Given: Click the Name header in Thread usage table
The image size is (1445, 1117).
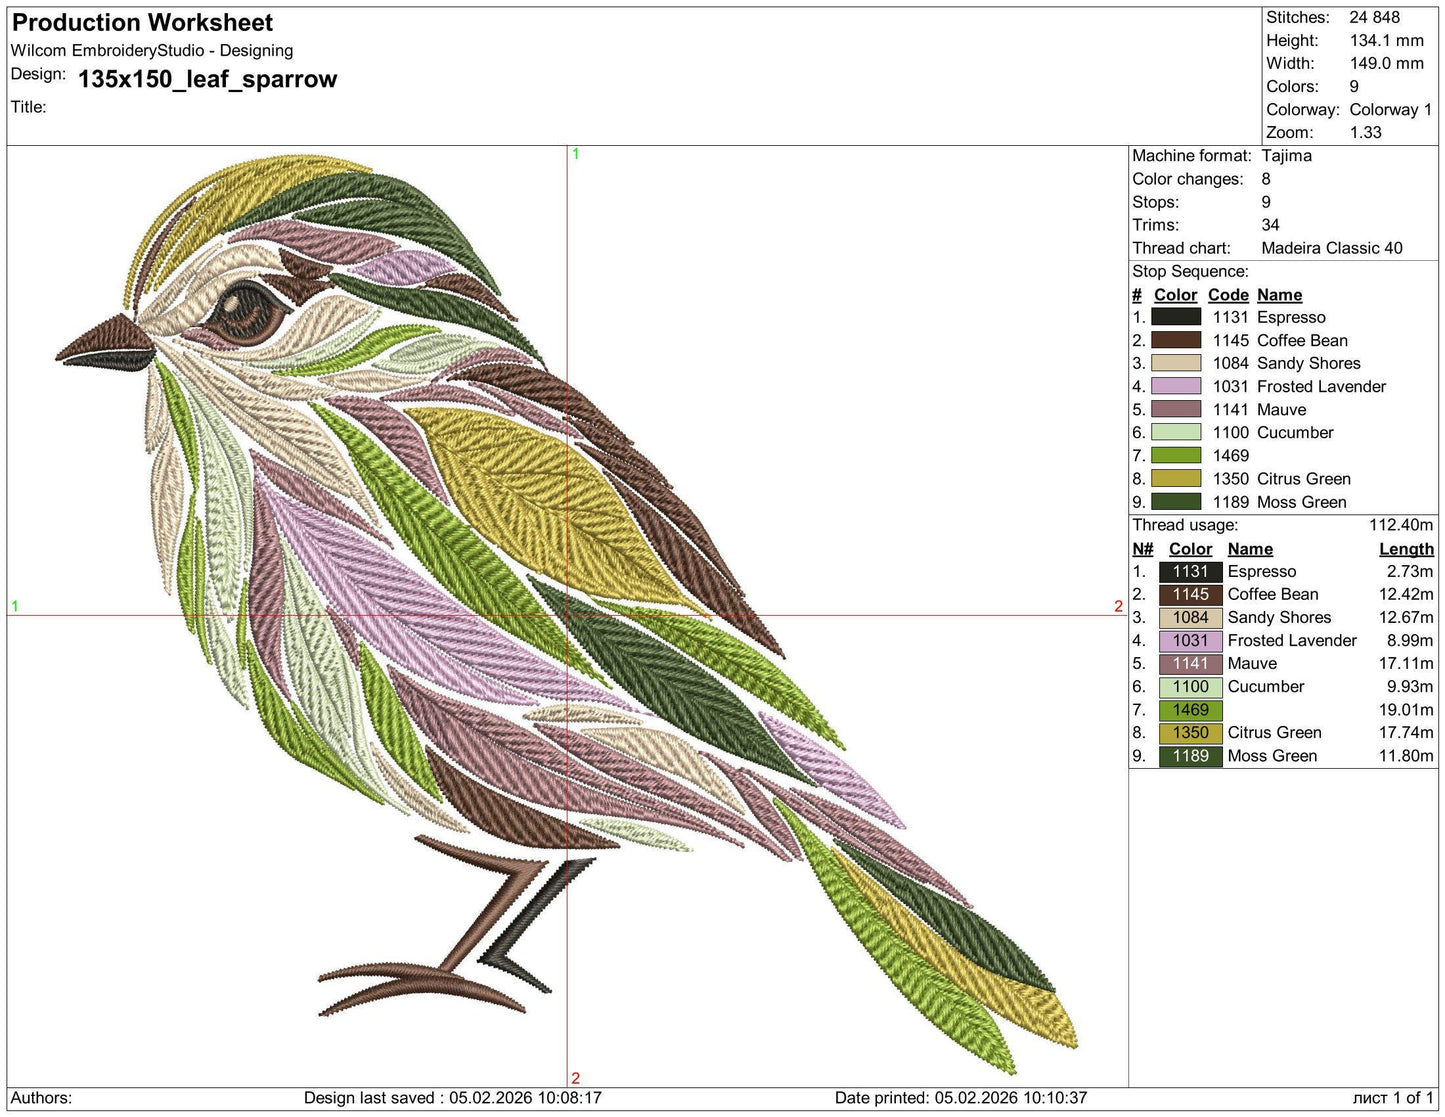Looking at the screenshot, I should point(1250,548).
